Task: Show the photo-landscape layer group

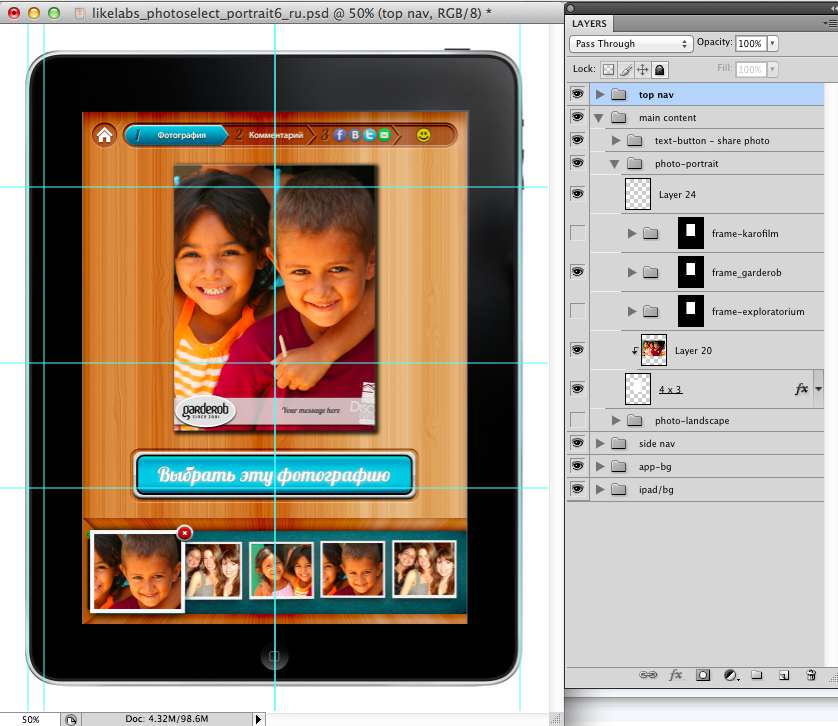Action: coord(577,420)
